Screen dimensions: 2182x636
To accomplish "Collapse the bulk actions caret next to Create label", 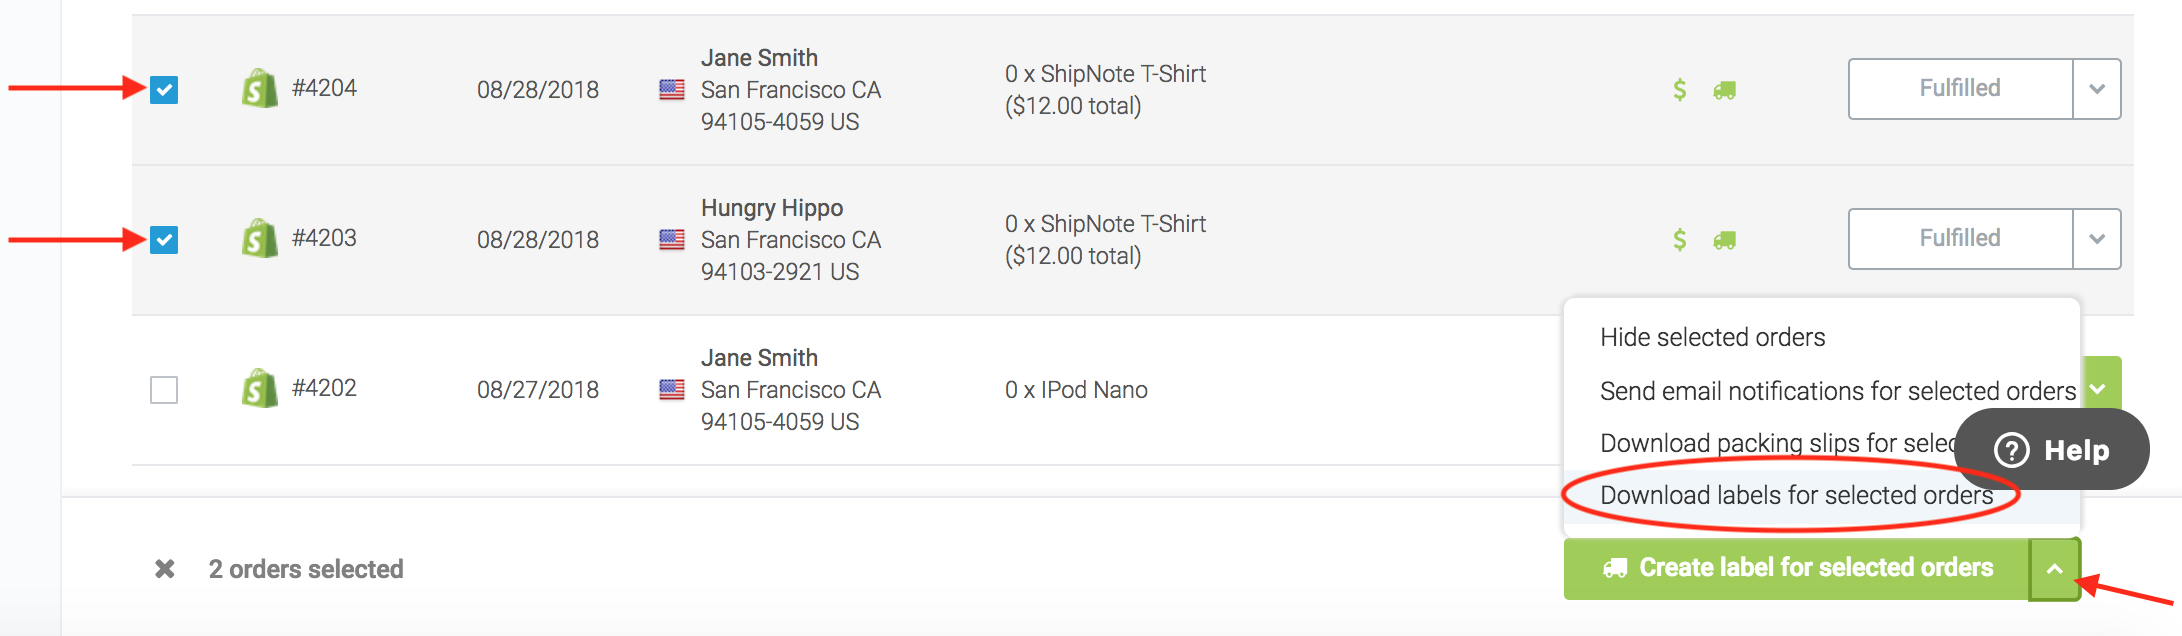I will [2055, 569].
